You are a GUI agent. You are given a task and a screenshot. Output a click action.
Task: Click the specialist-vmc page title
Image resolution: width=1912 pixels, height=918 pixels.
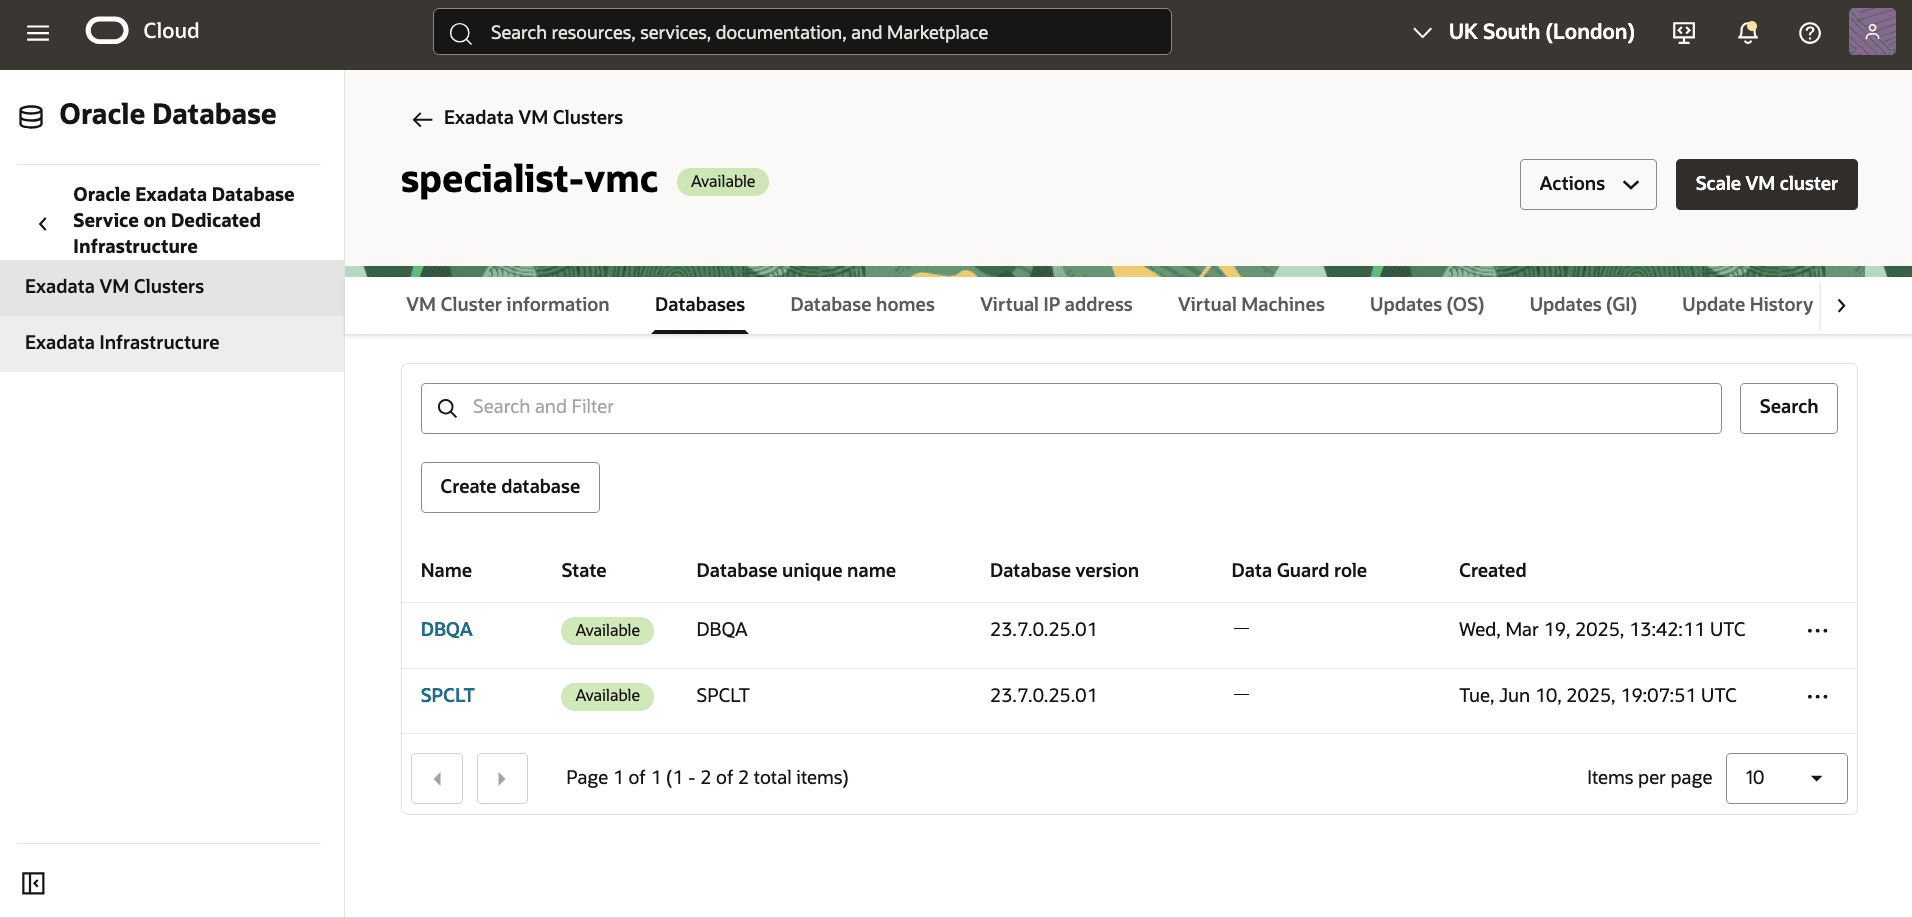pyautogui.click(x=529, y=180)
